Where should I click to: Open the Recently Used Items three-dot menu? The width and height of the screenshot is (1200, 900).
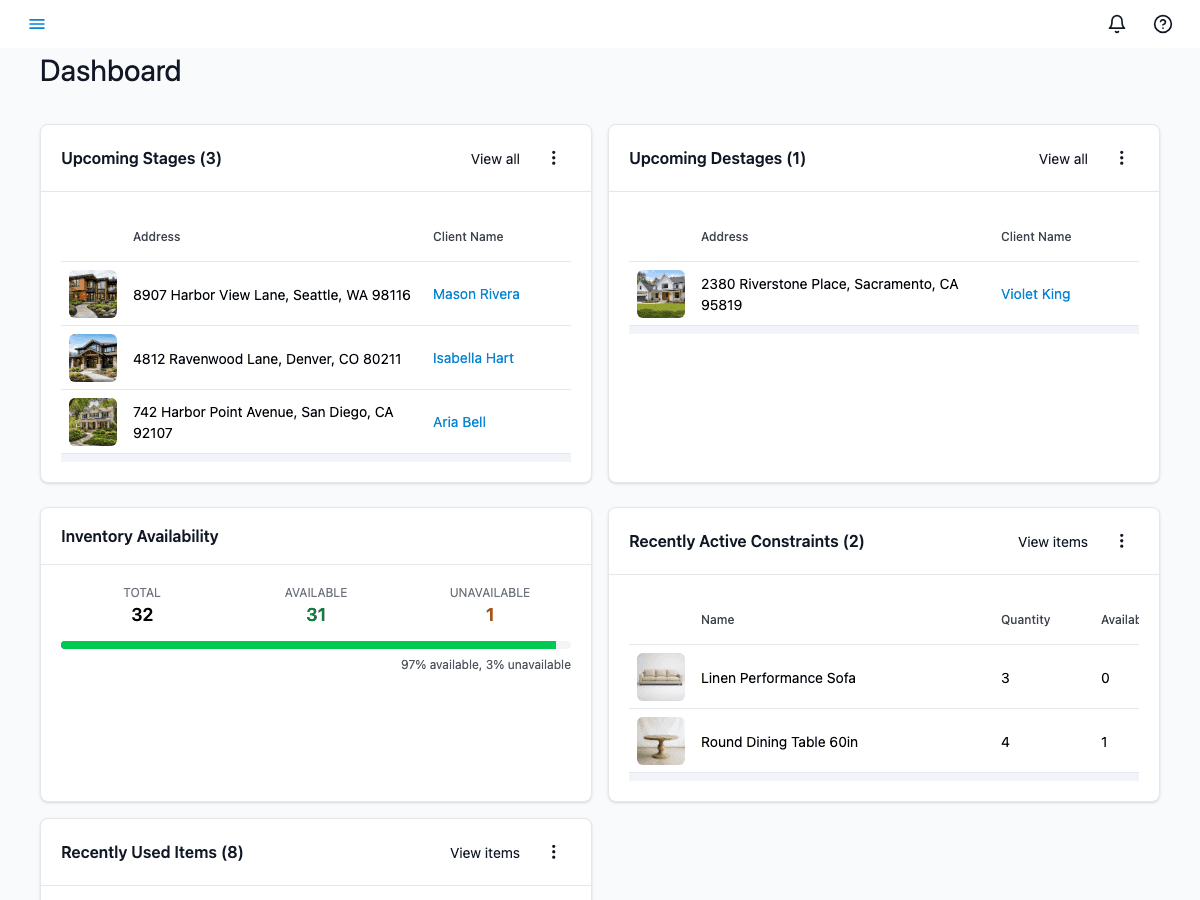point(554,852)
